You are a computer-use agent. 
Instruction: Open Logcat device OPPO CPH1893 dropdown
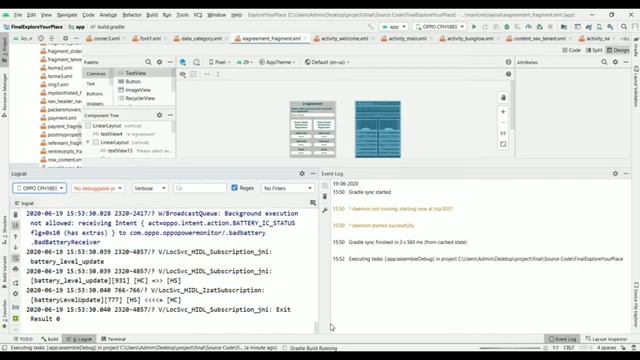point(40,188)
